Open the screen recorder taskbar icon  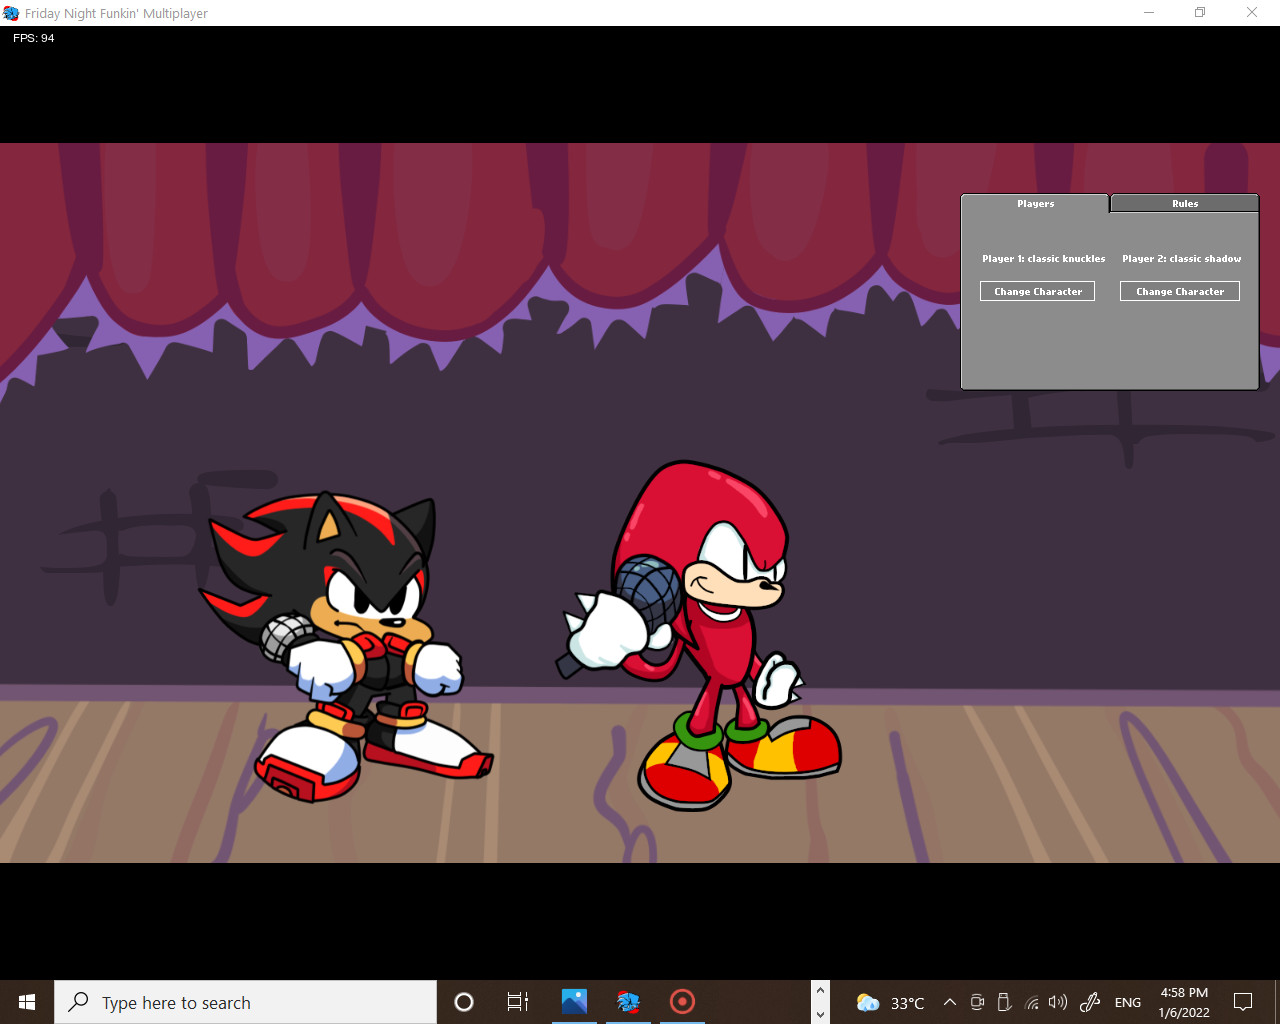(x=682, y=1002)
